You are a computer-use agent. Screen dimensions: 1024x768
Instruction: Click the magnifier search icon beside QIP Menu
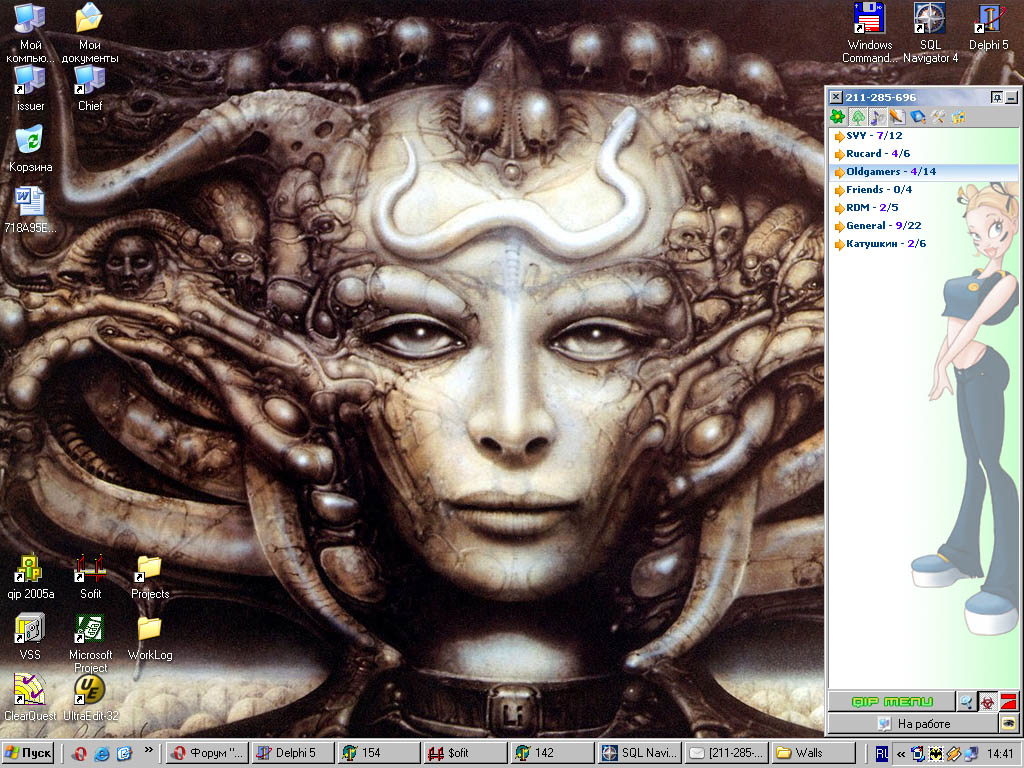pyautogui.click(x=967, y=701)
